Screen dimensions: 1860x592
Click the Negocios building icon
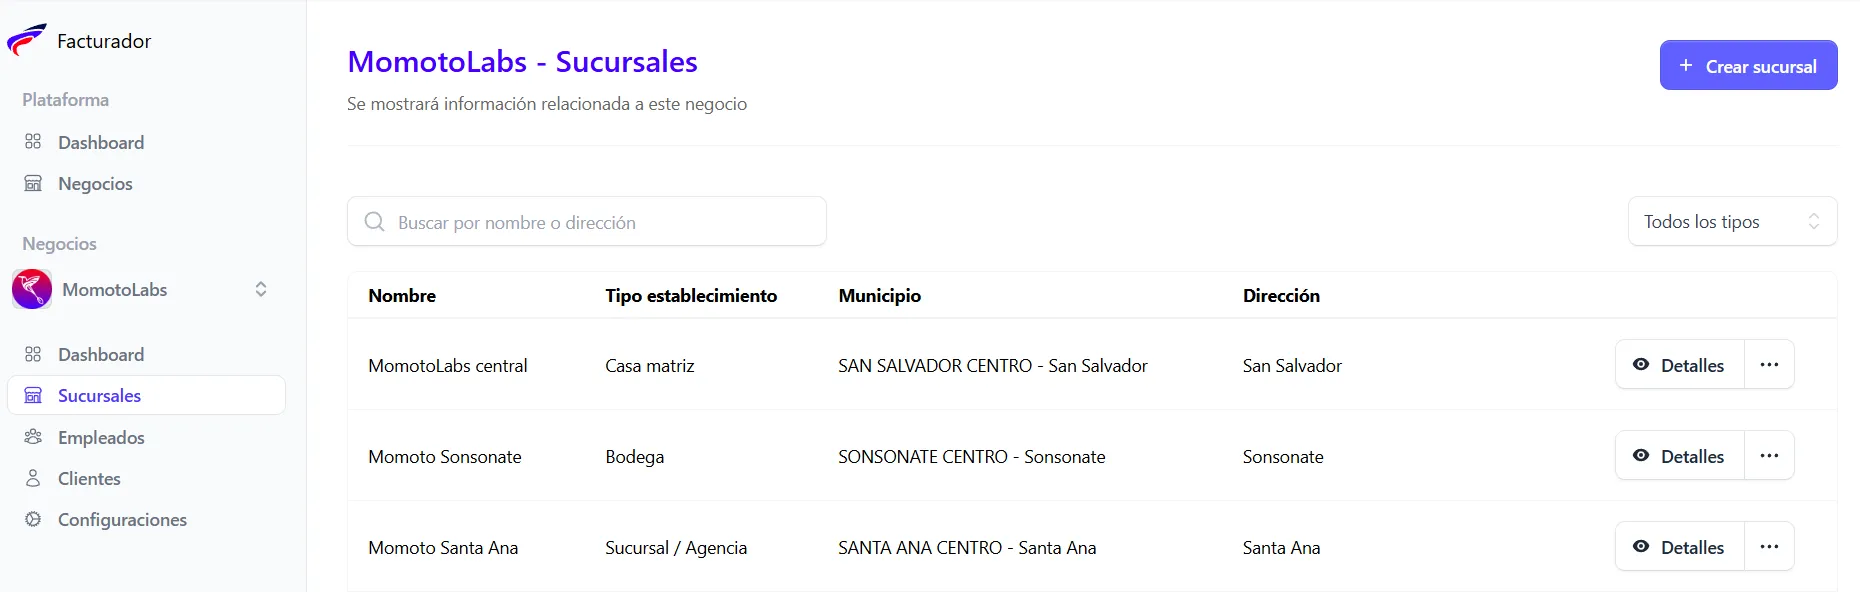pyautogui.click(x=33, y=183)
